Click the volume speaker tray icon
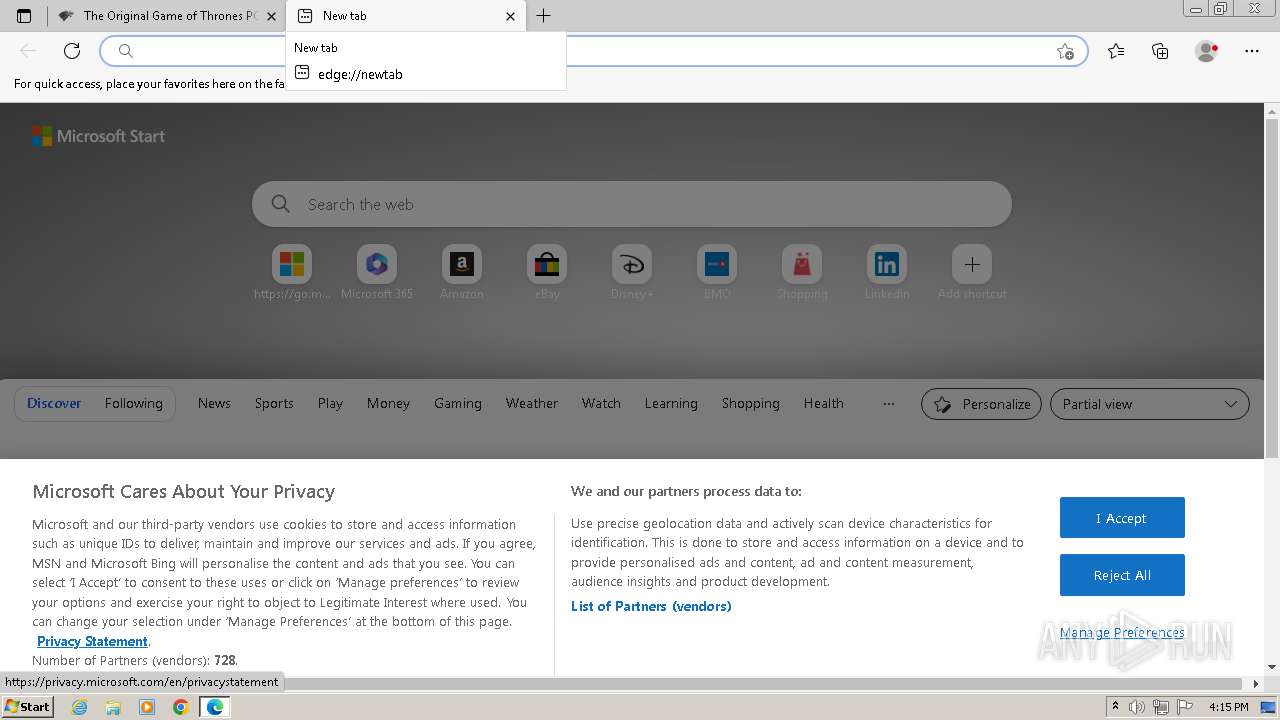1280x720 pixels. pos(1137,707)
